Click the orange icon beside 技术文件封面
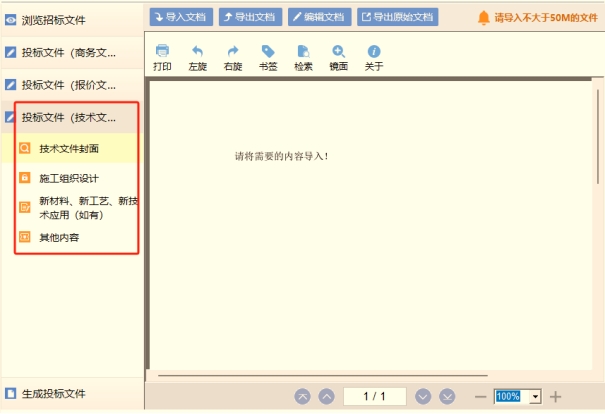Screen dimensions: 605x414 click(25, 148)
